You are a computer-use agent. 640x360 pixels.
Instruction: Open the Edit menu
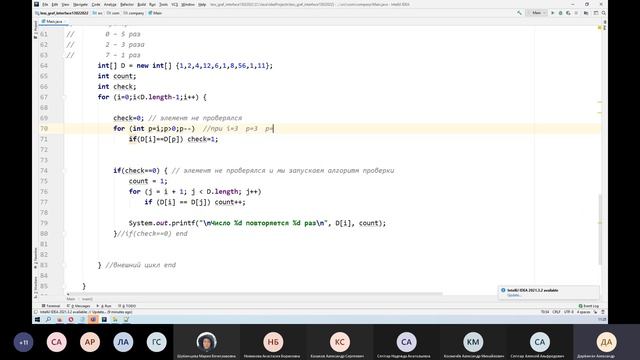point(55,4)
